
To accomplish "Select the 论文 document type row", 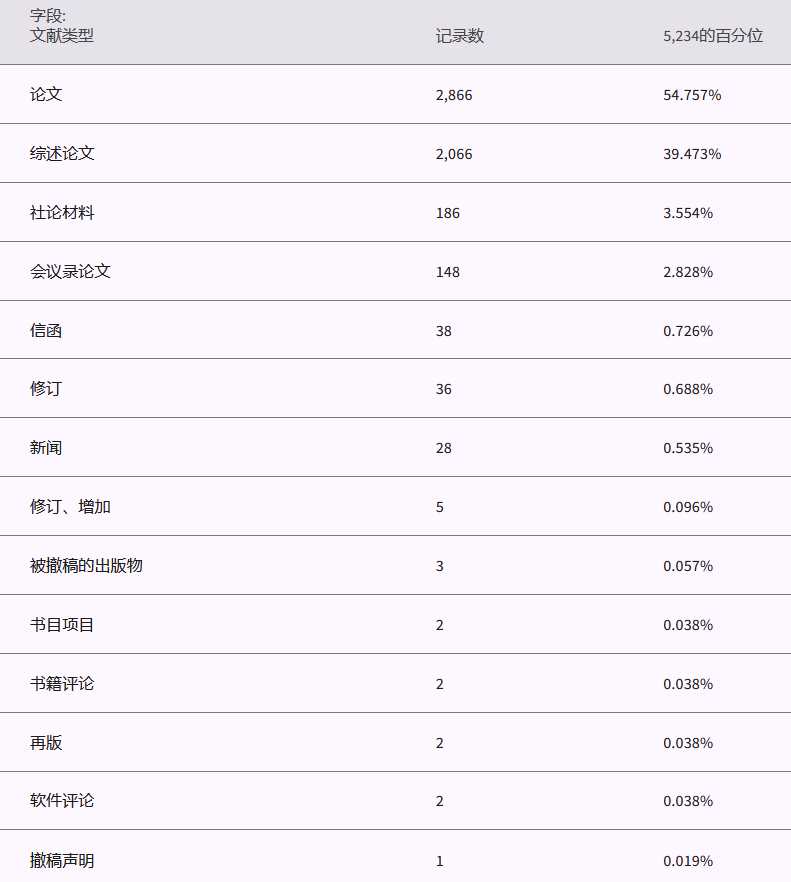I will pyautogui.click(x=46, y=95).
